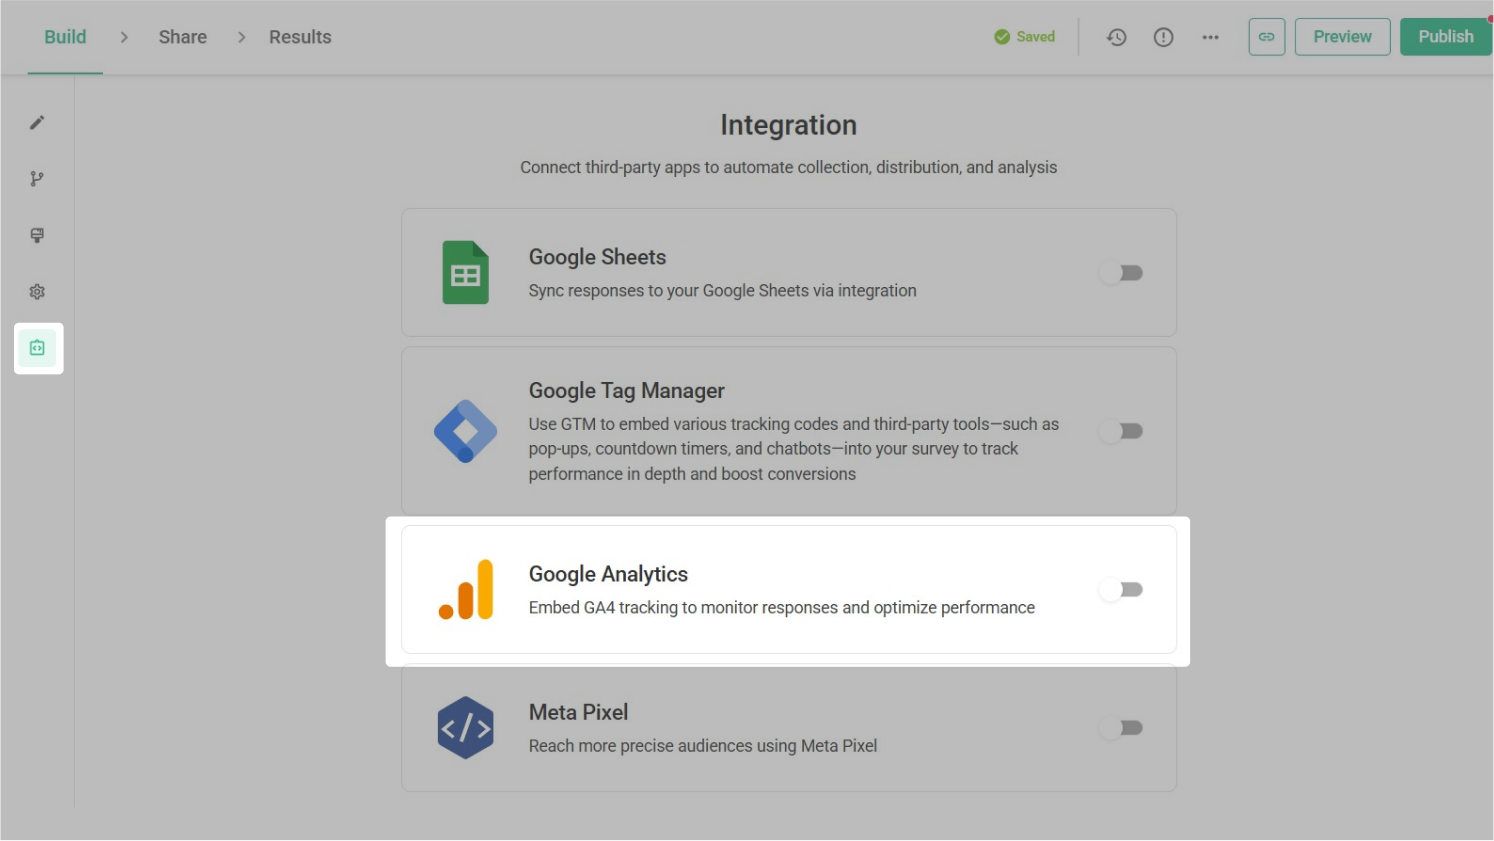Click the exclamation info icon in header
The height and width of the screenshot is (841, 1494).
(1163, 37)
